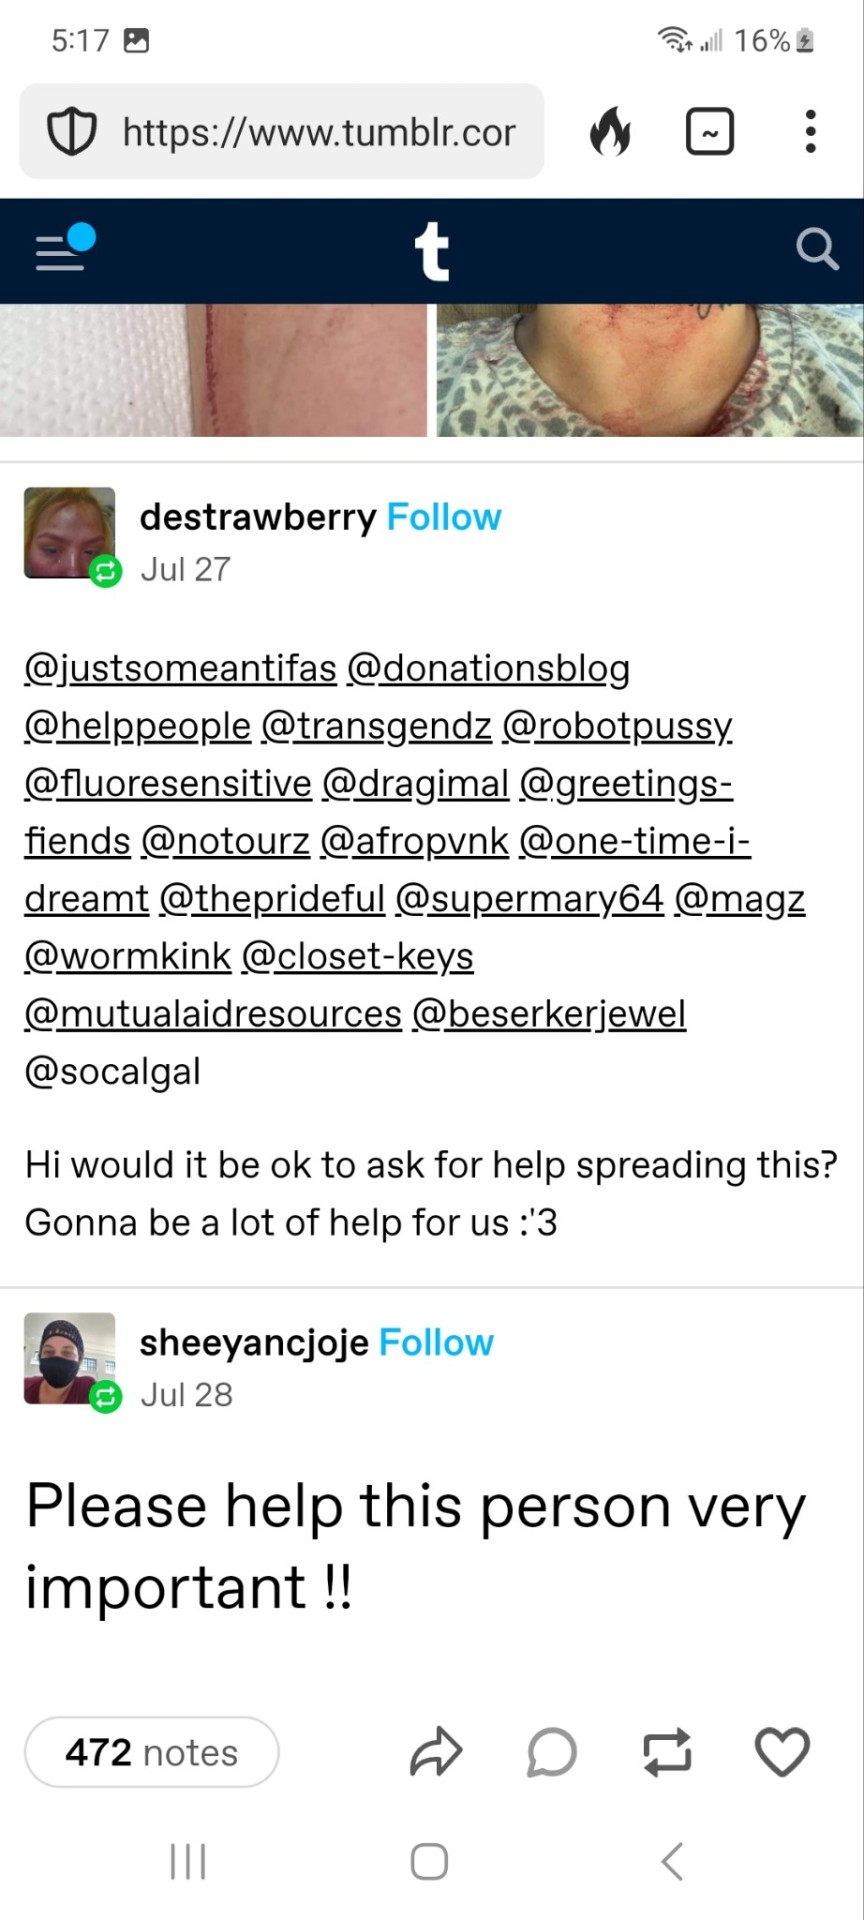
Task: Like the post with heart icon
Action: tap(782, 1752)
